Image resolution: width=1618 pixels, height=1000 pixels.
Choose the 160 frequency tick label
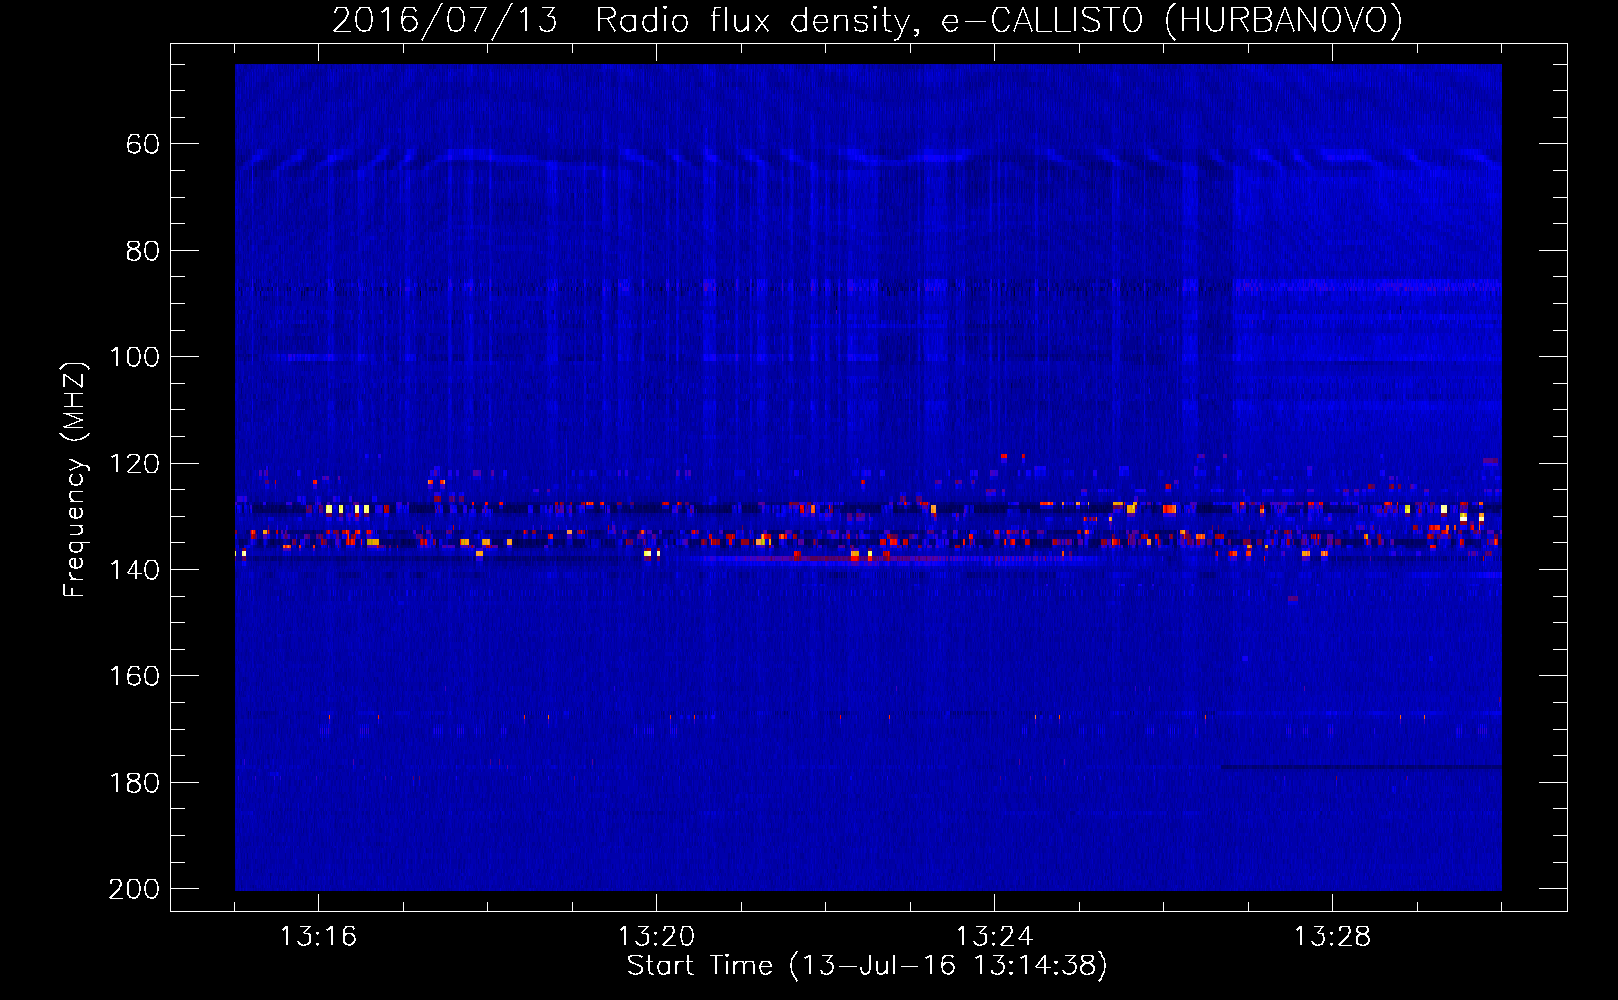[x=135, y=676]
